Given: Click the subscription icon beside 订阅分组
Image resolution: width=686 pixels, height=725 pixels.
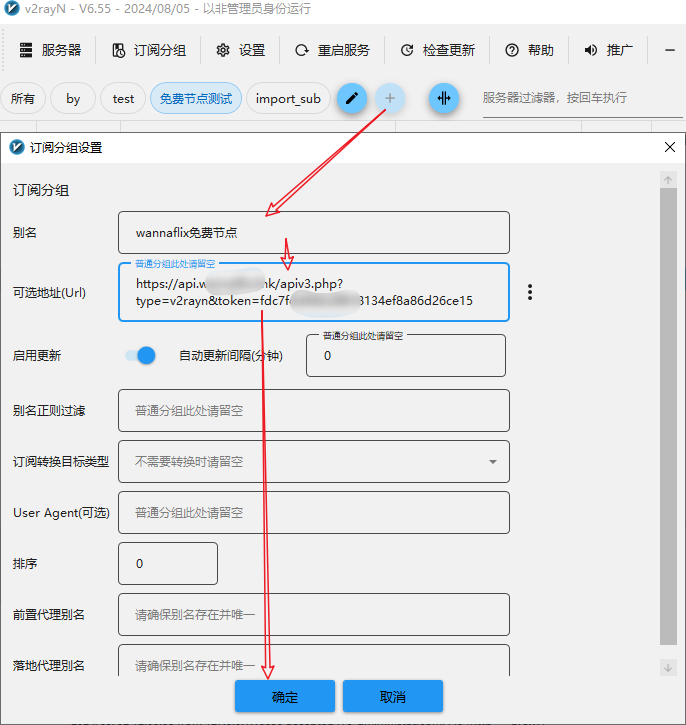Looking at the screenshot, I should [118, 50].
